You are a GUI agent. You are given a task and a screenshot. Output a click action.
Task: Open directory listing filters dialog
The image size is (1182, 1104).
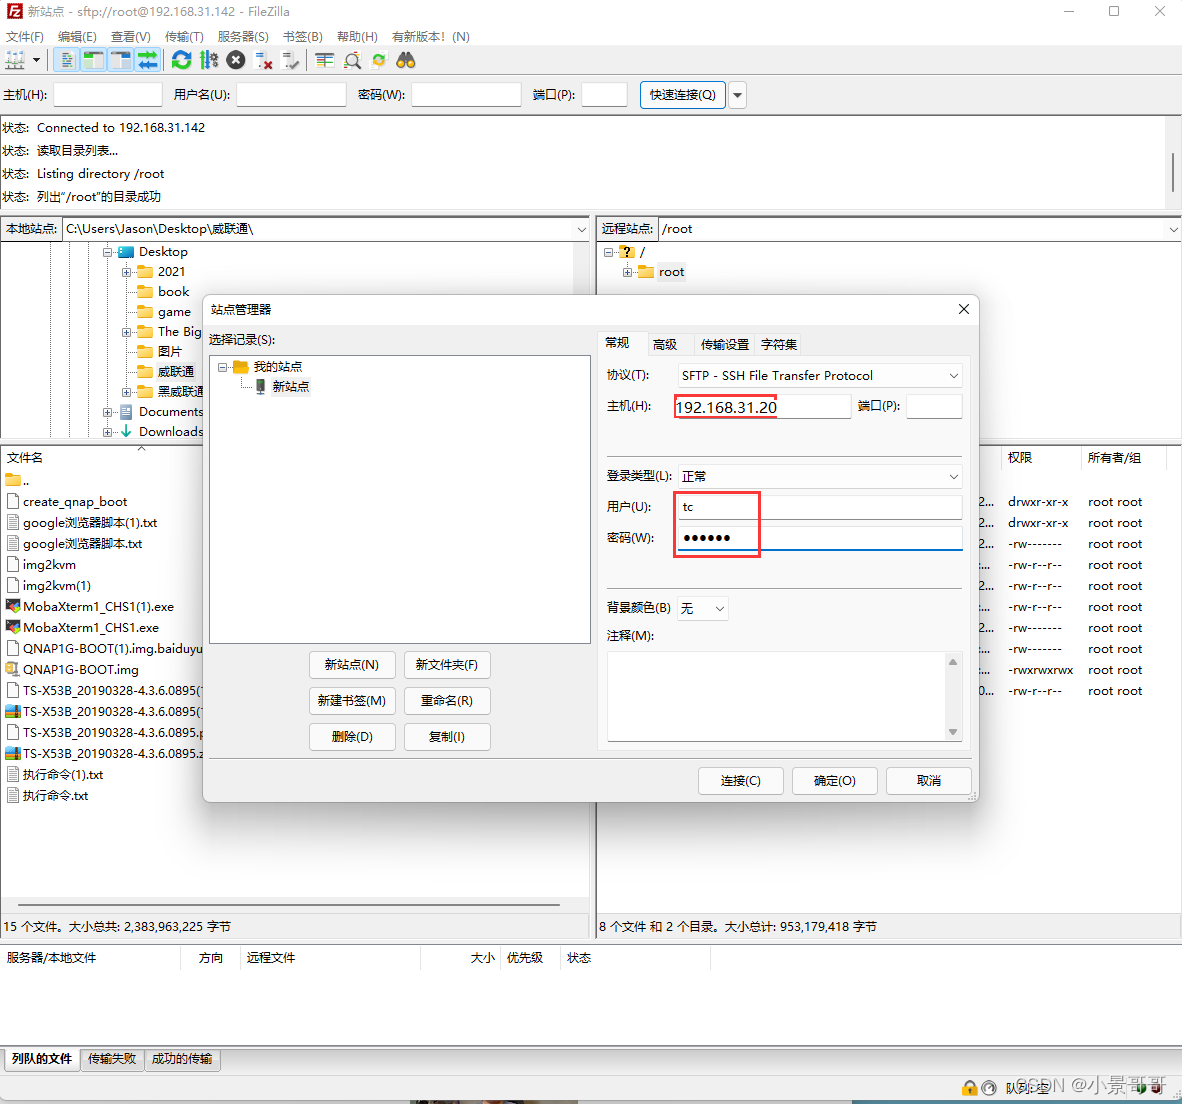(325, 60)
